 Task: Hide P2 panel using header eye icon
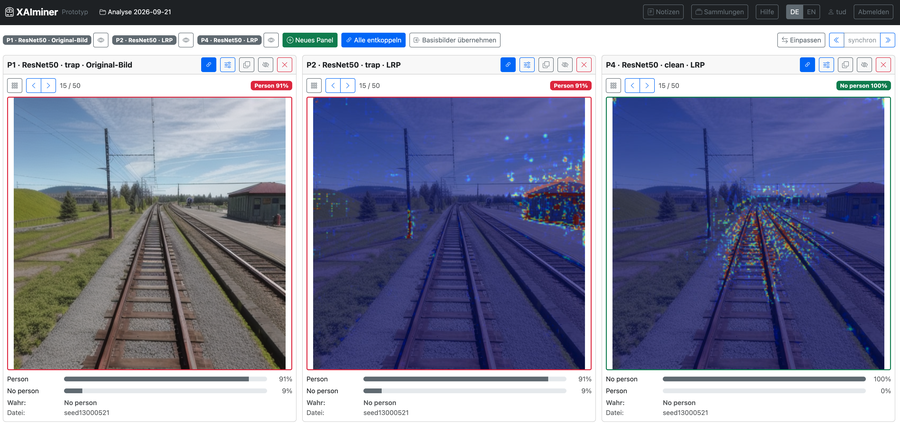[565, 65]
